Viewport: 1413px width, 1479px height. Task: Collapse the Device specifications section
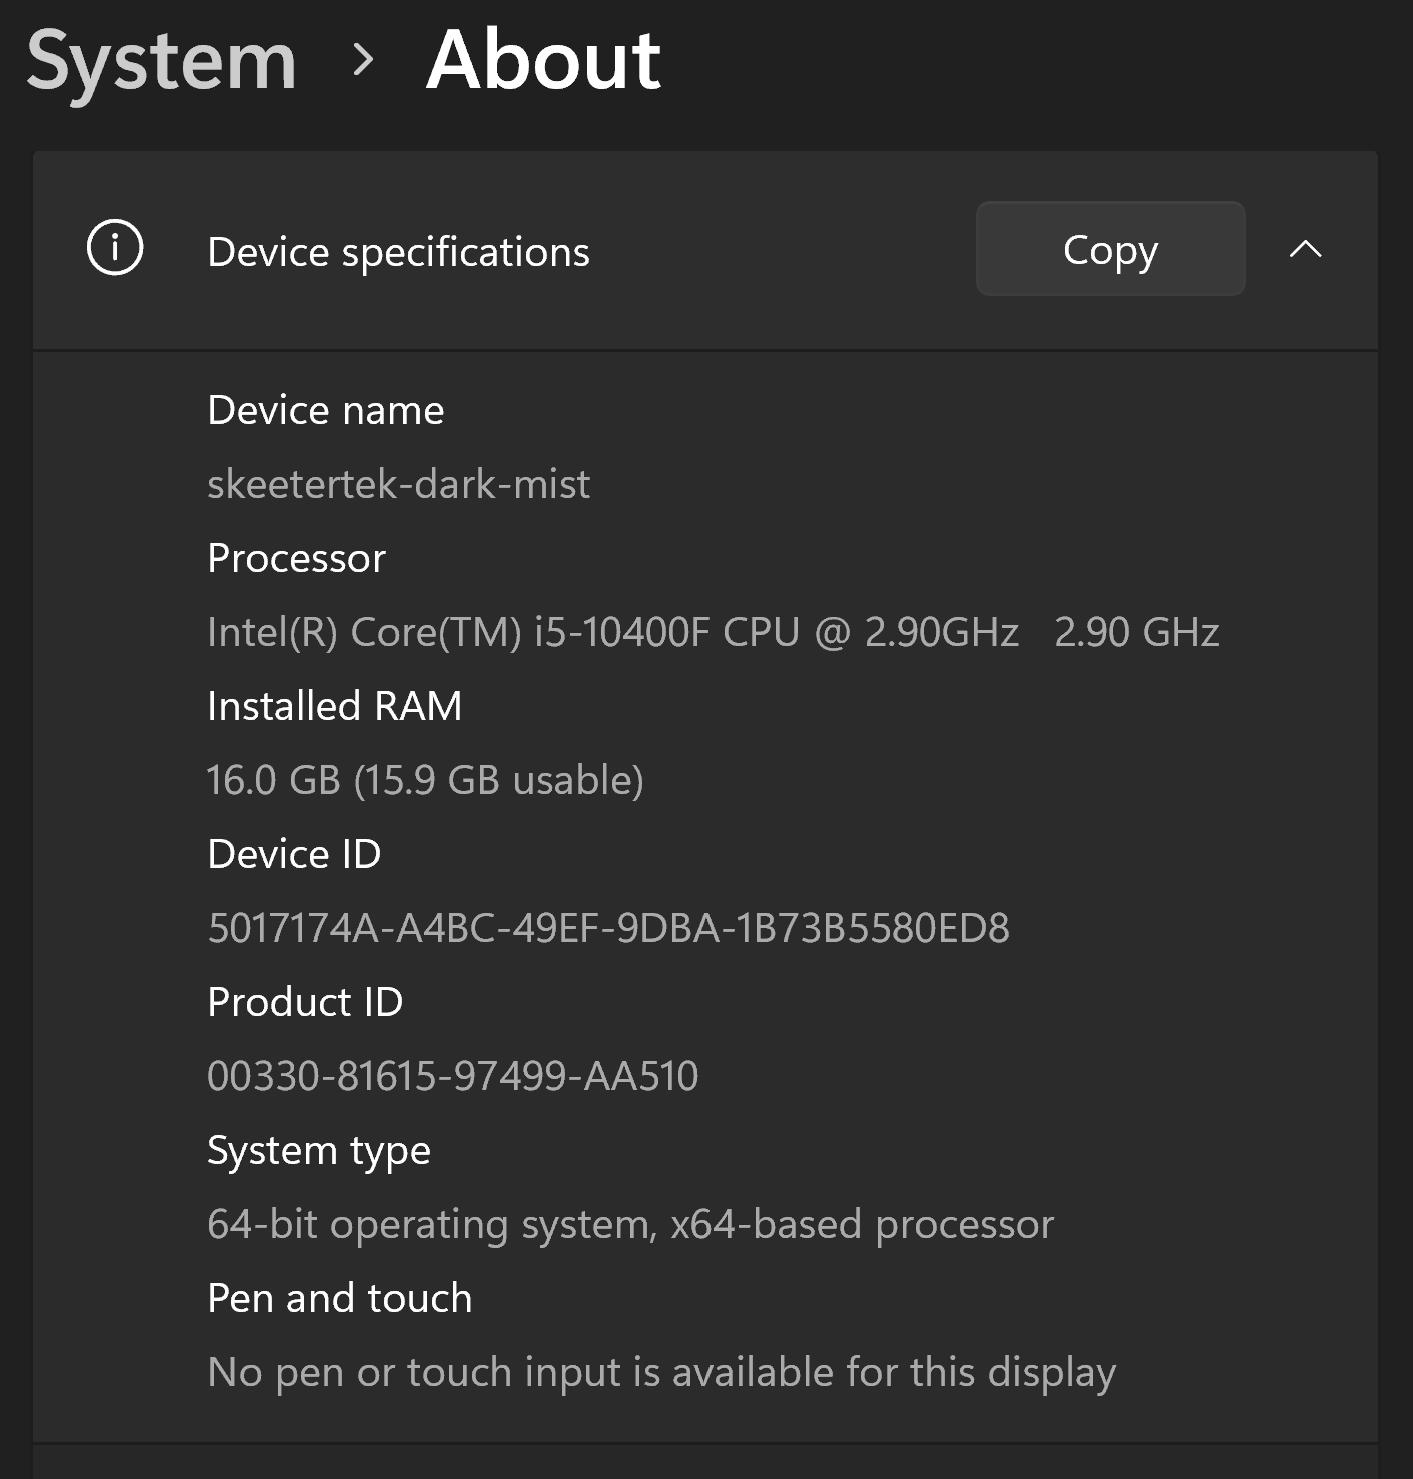[x=1303, y=250]
